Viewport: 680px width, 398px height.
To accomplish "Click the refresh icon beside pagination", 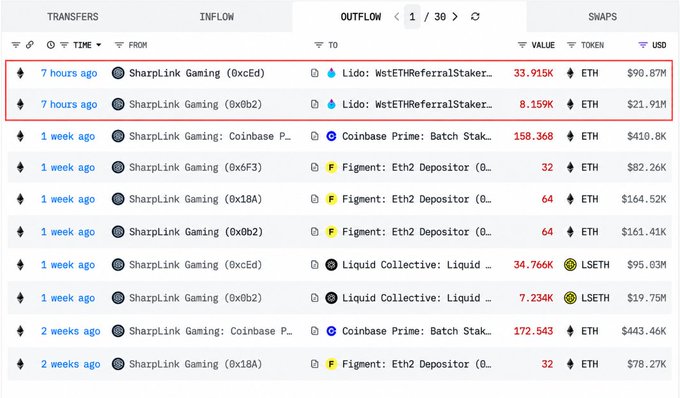I will click(475, 16).
